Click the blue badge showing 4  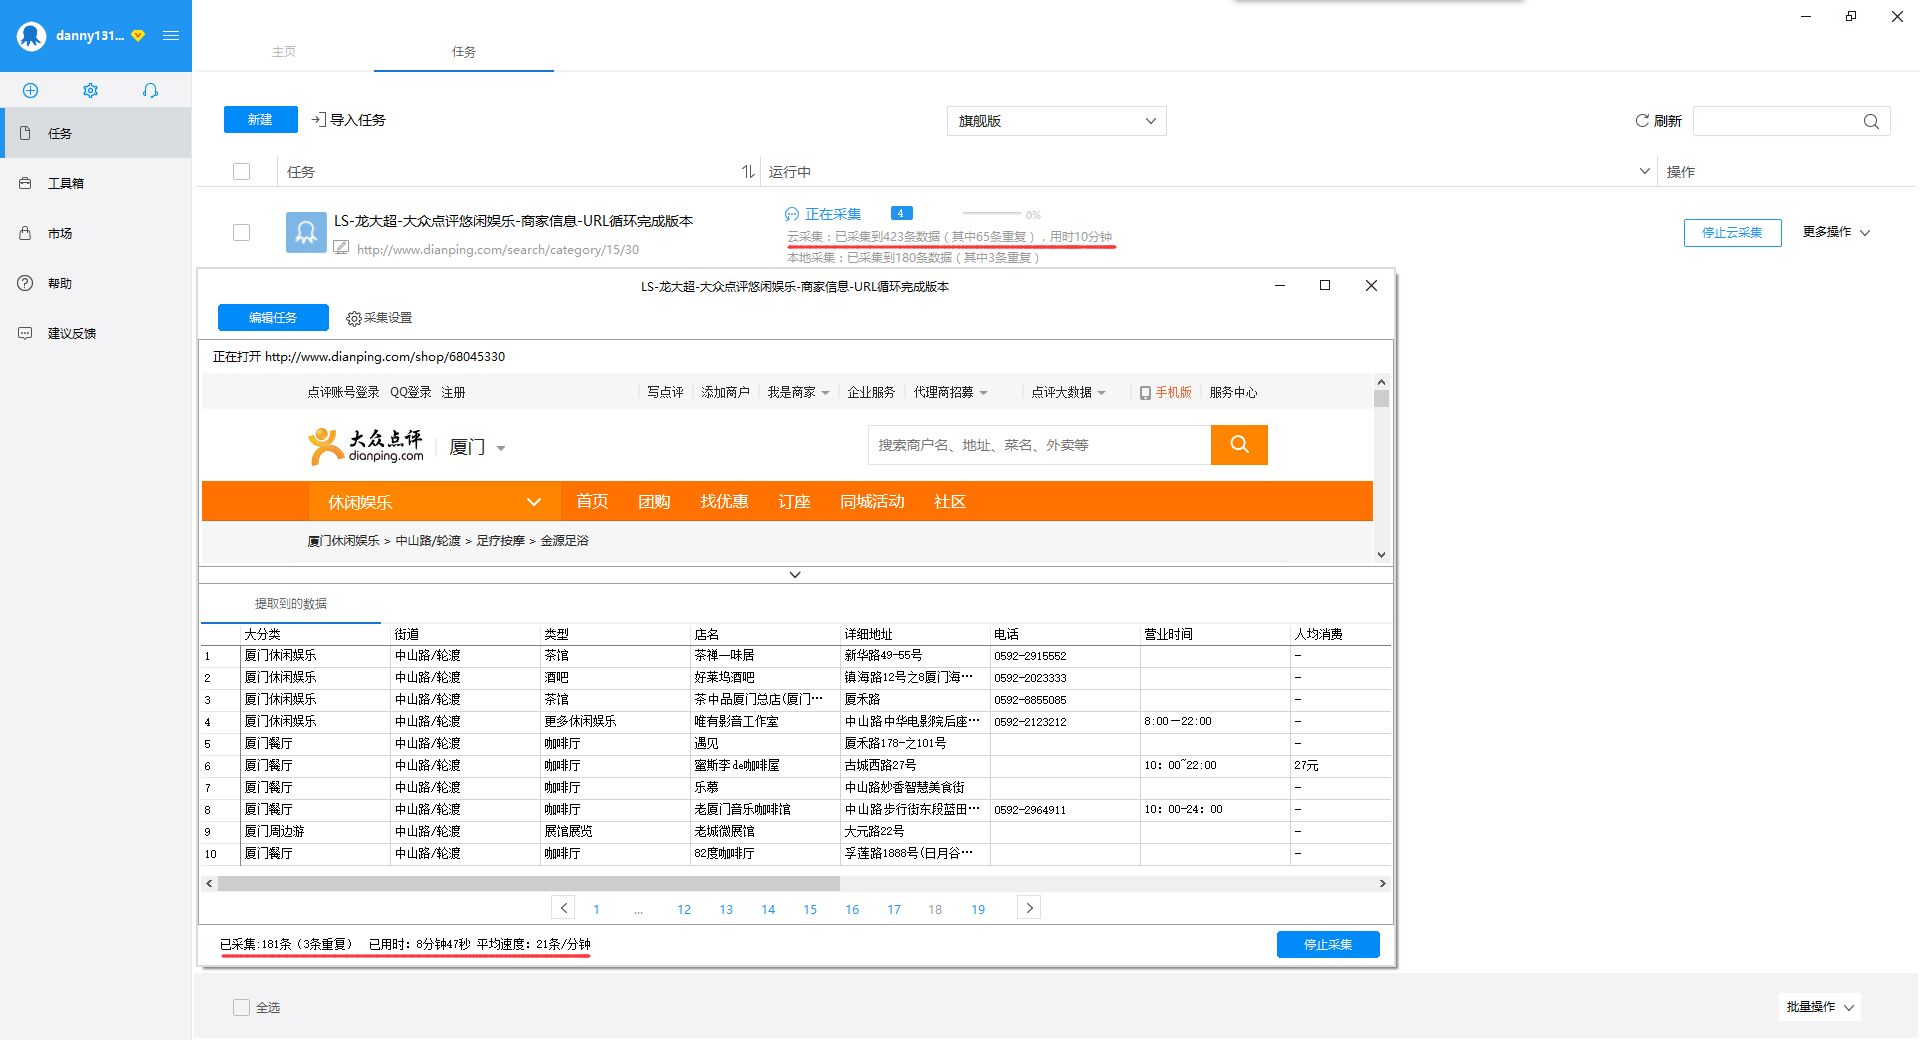pos(900,213)
